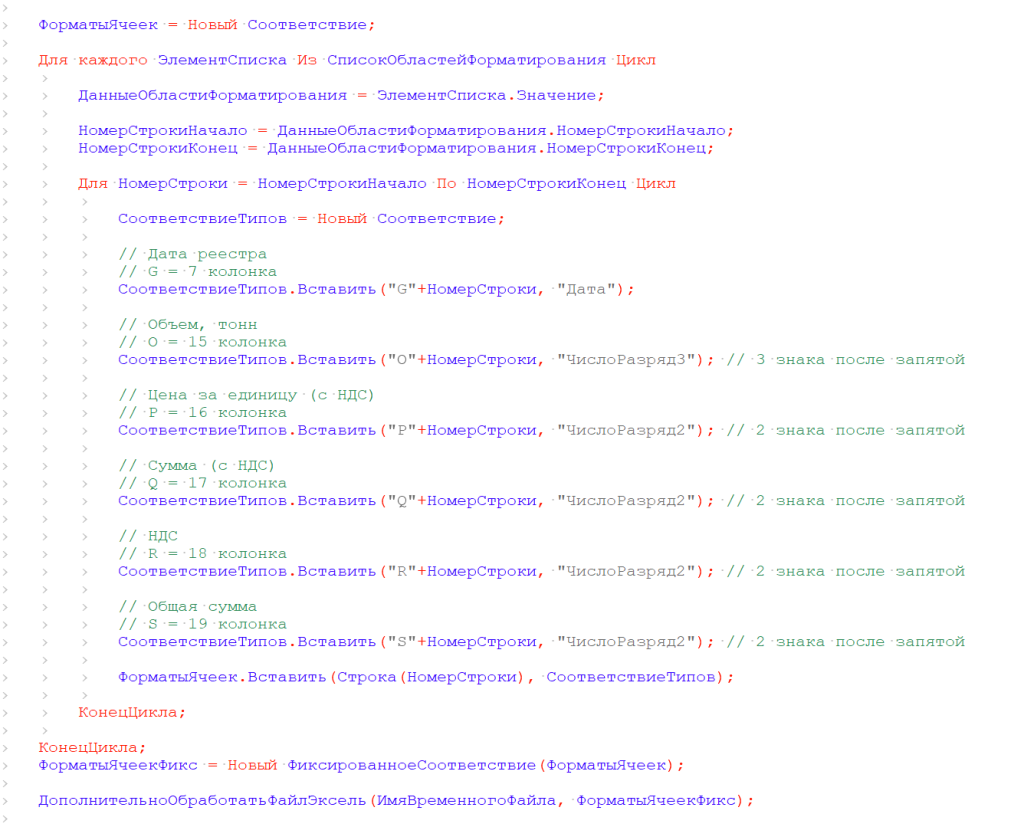Click the СписокОбластейФорматирования identifier
The width and height of the screenshot is (1024, 827).
click(466, 59)
